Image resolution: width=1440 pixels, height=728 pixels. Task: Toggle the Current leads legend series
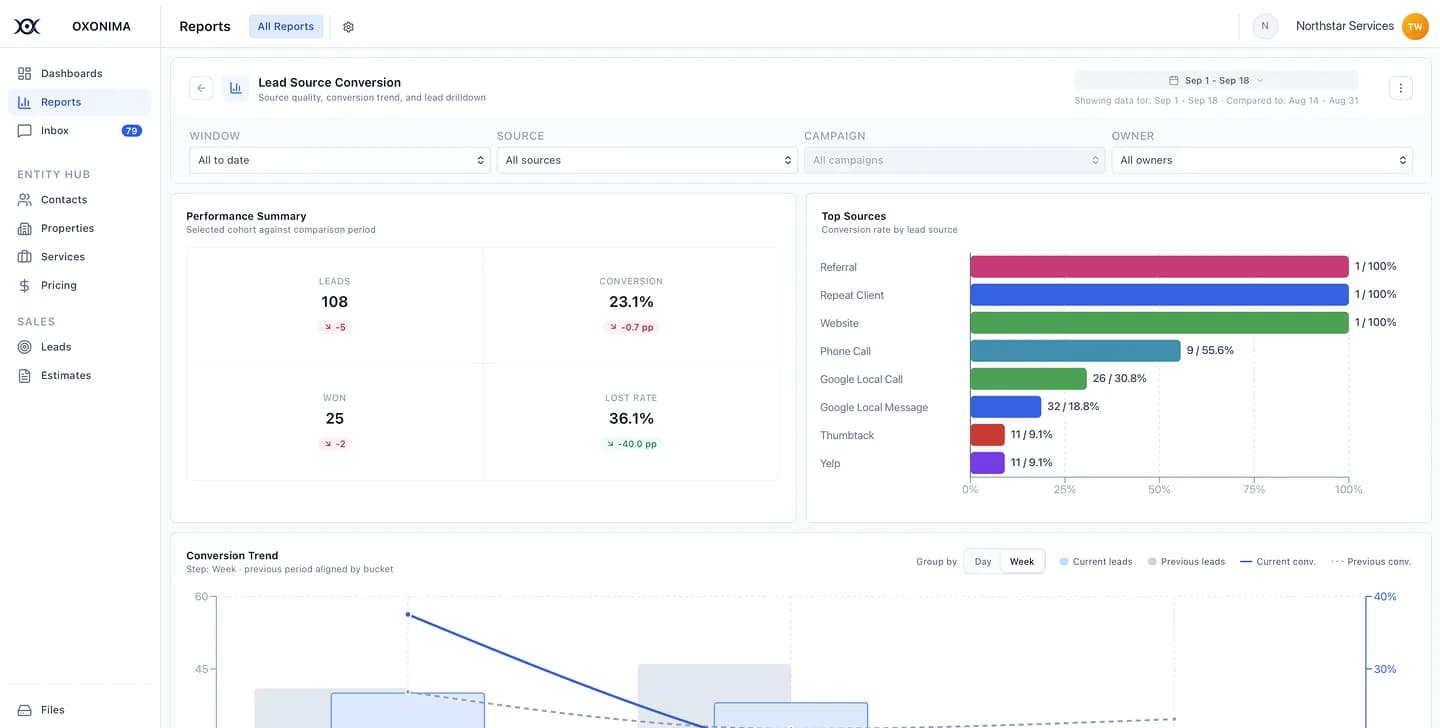tap(1096, 562)
